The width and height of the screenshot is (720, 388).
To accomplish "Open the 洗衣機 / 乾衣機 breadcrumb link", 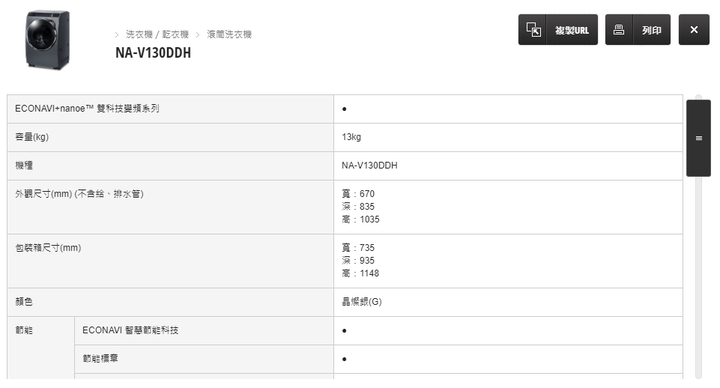I will (x=157, y=34).
